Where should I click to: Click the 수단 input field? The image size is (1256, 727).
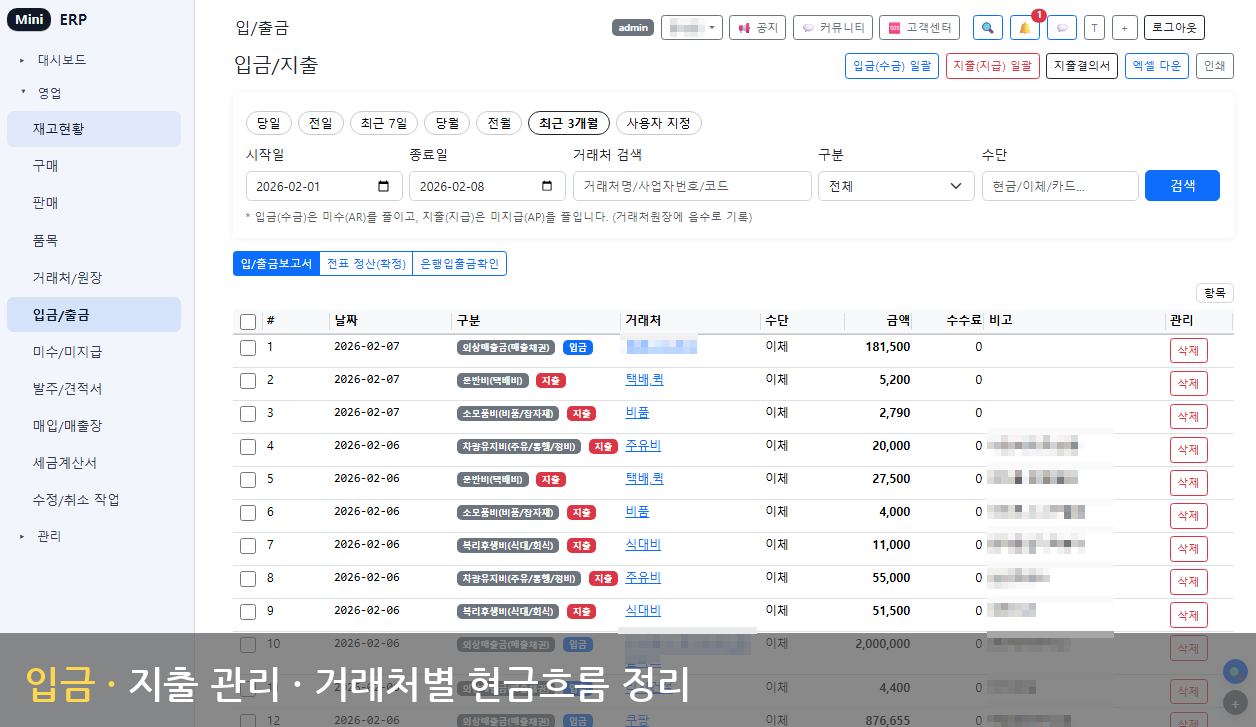[x=1060, y=186]
